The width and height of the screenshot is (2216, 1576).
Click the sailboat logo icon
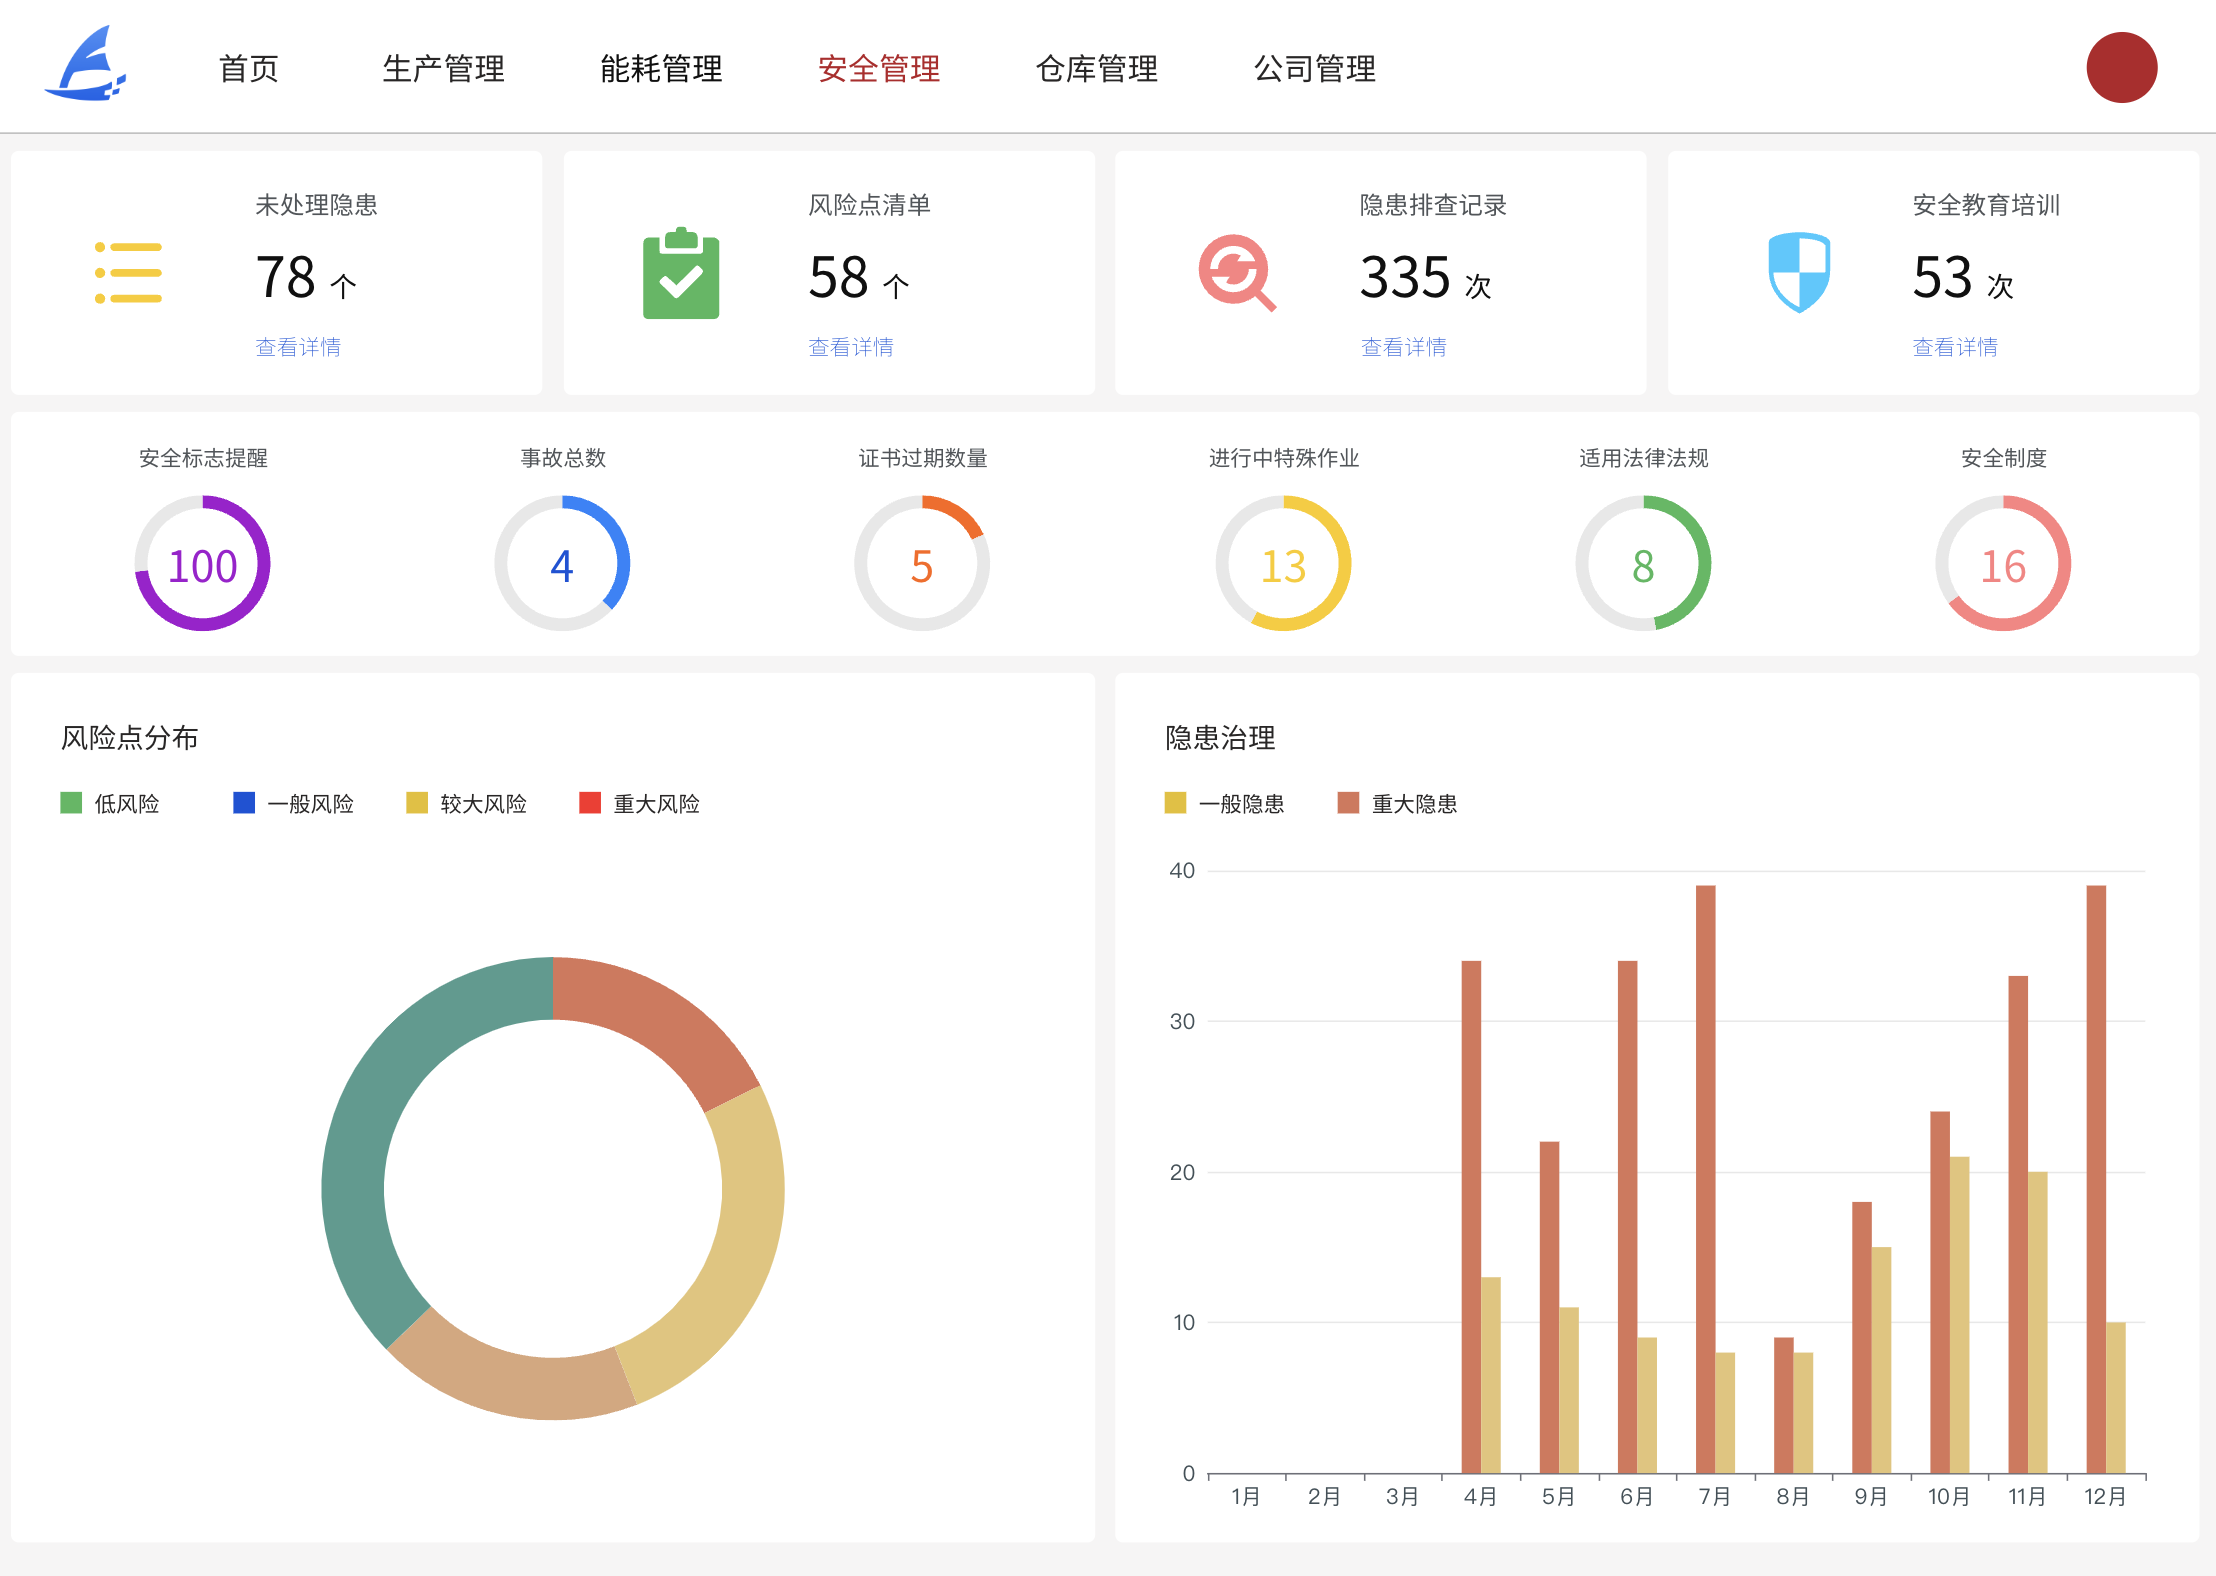click(x=86, y=64)
